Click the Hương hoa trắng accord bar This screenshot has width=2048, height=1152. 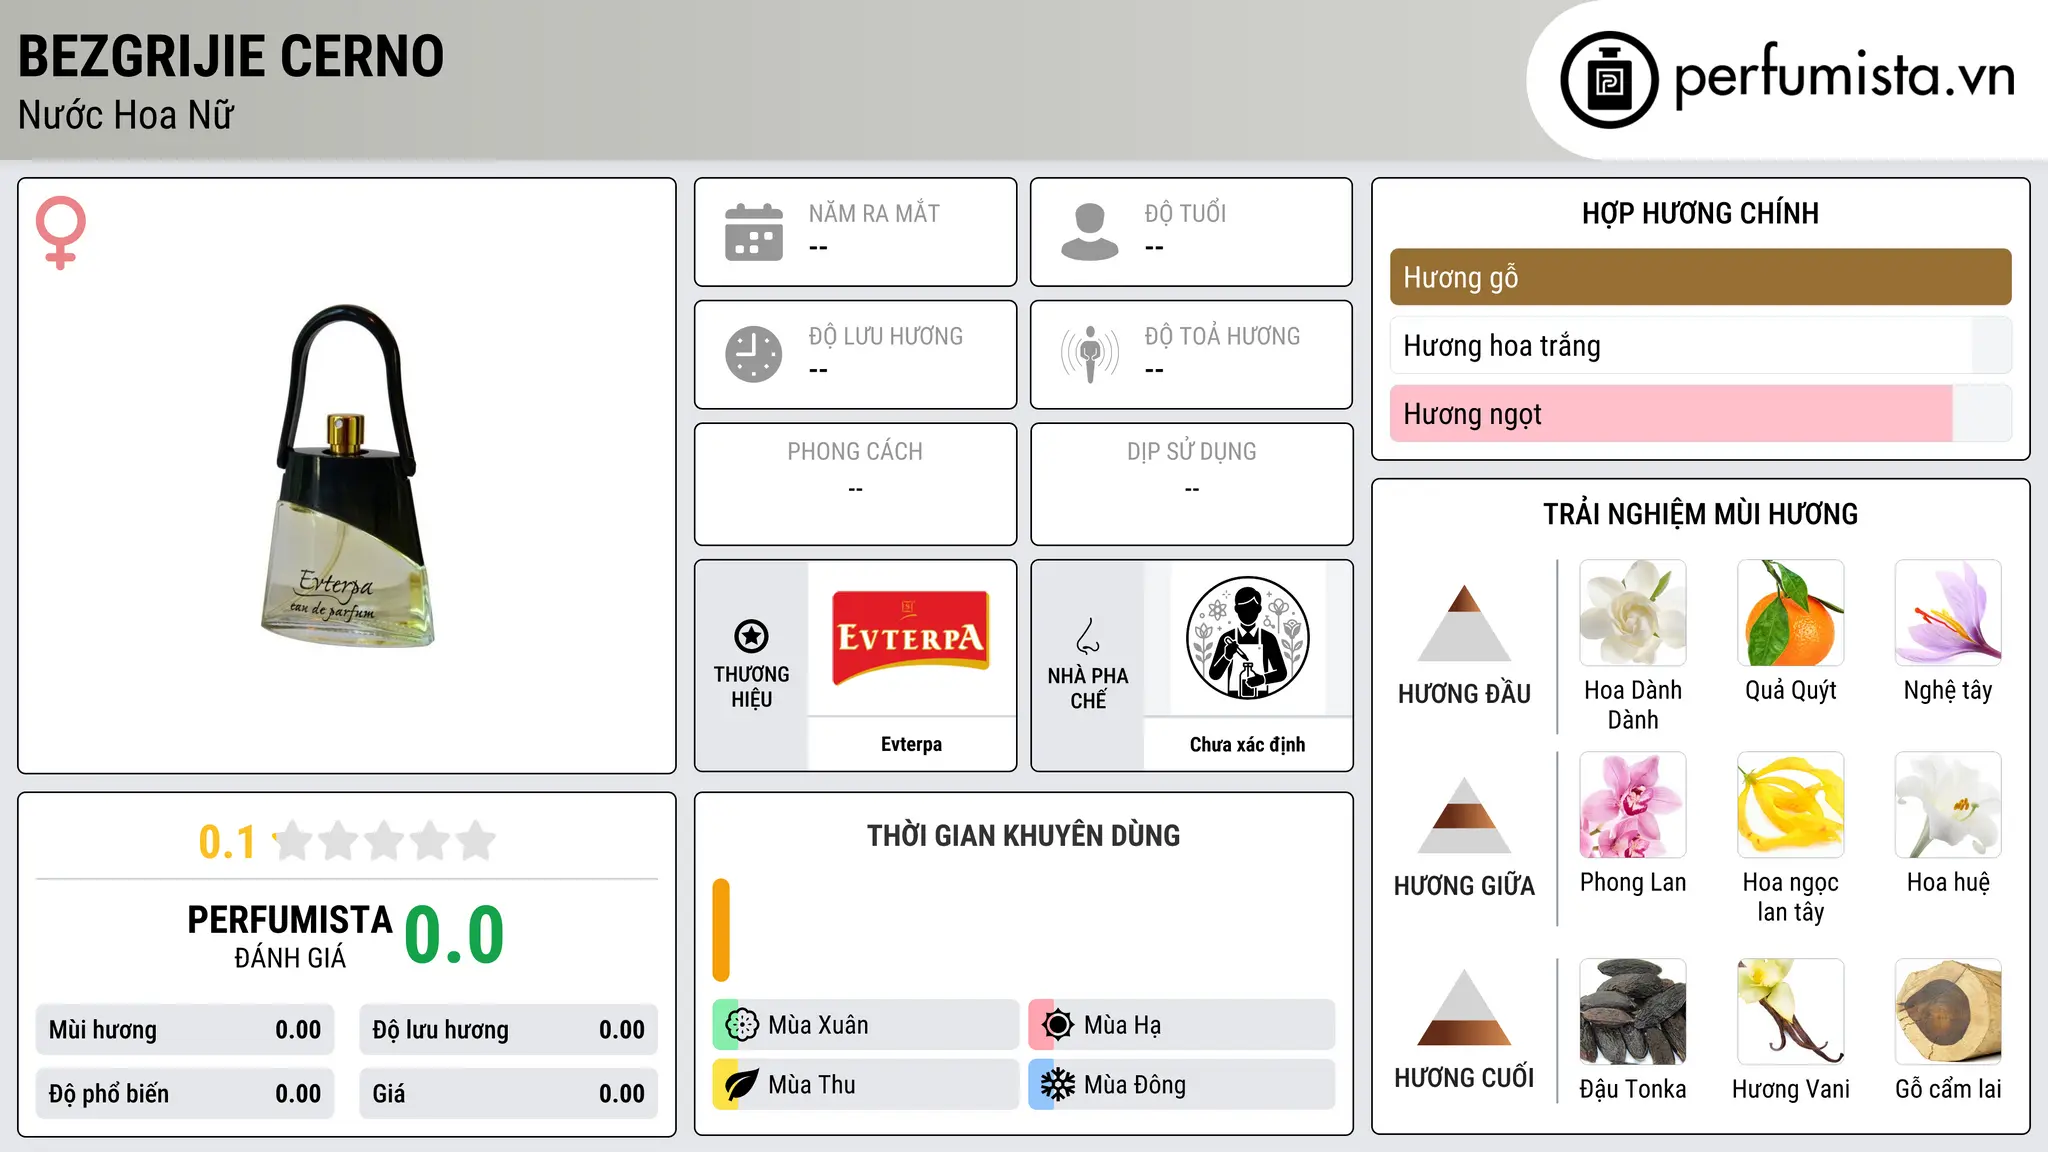click(x=1700, y=345)
